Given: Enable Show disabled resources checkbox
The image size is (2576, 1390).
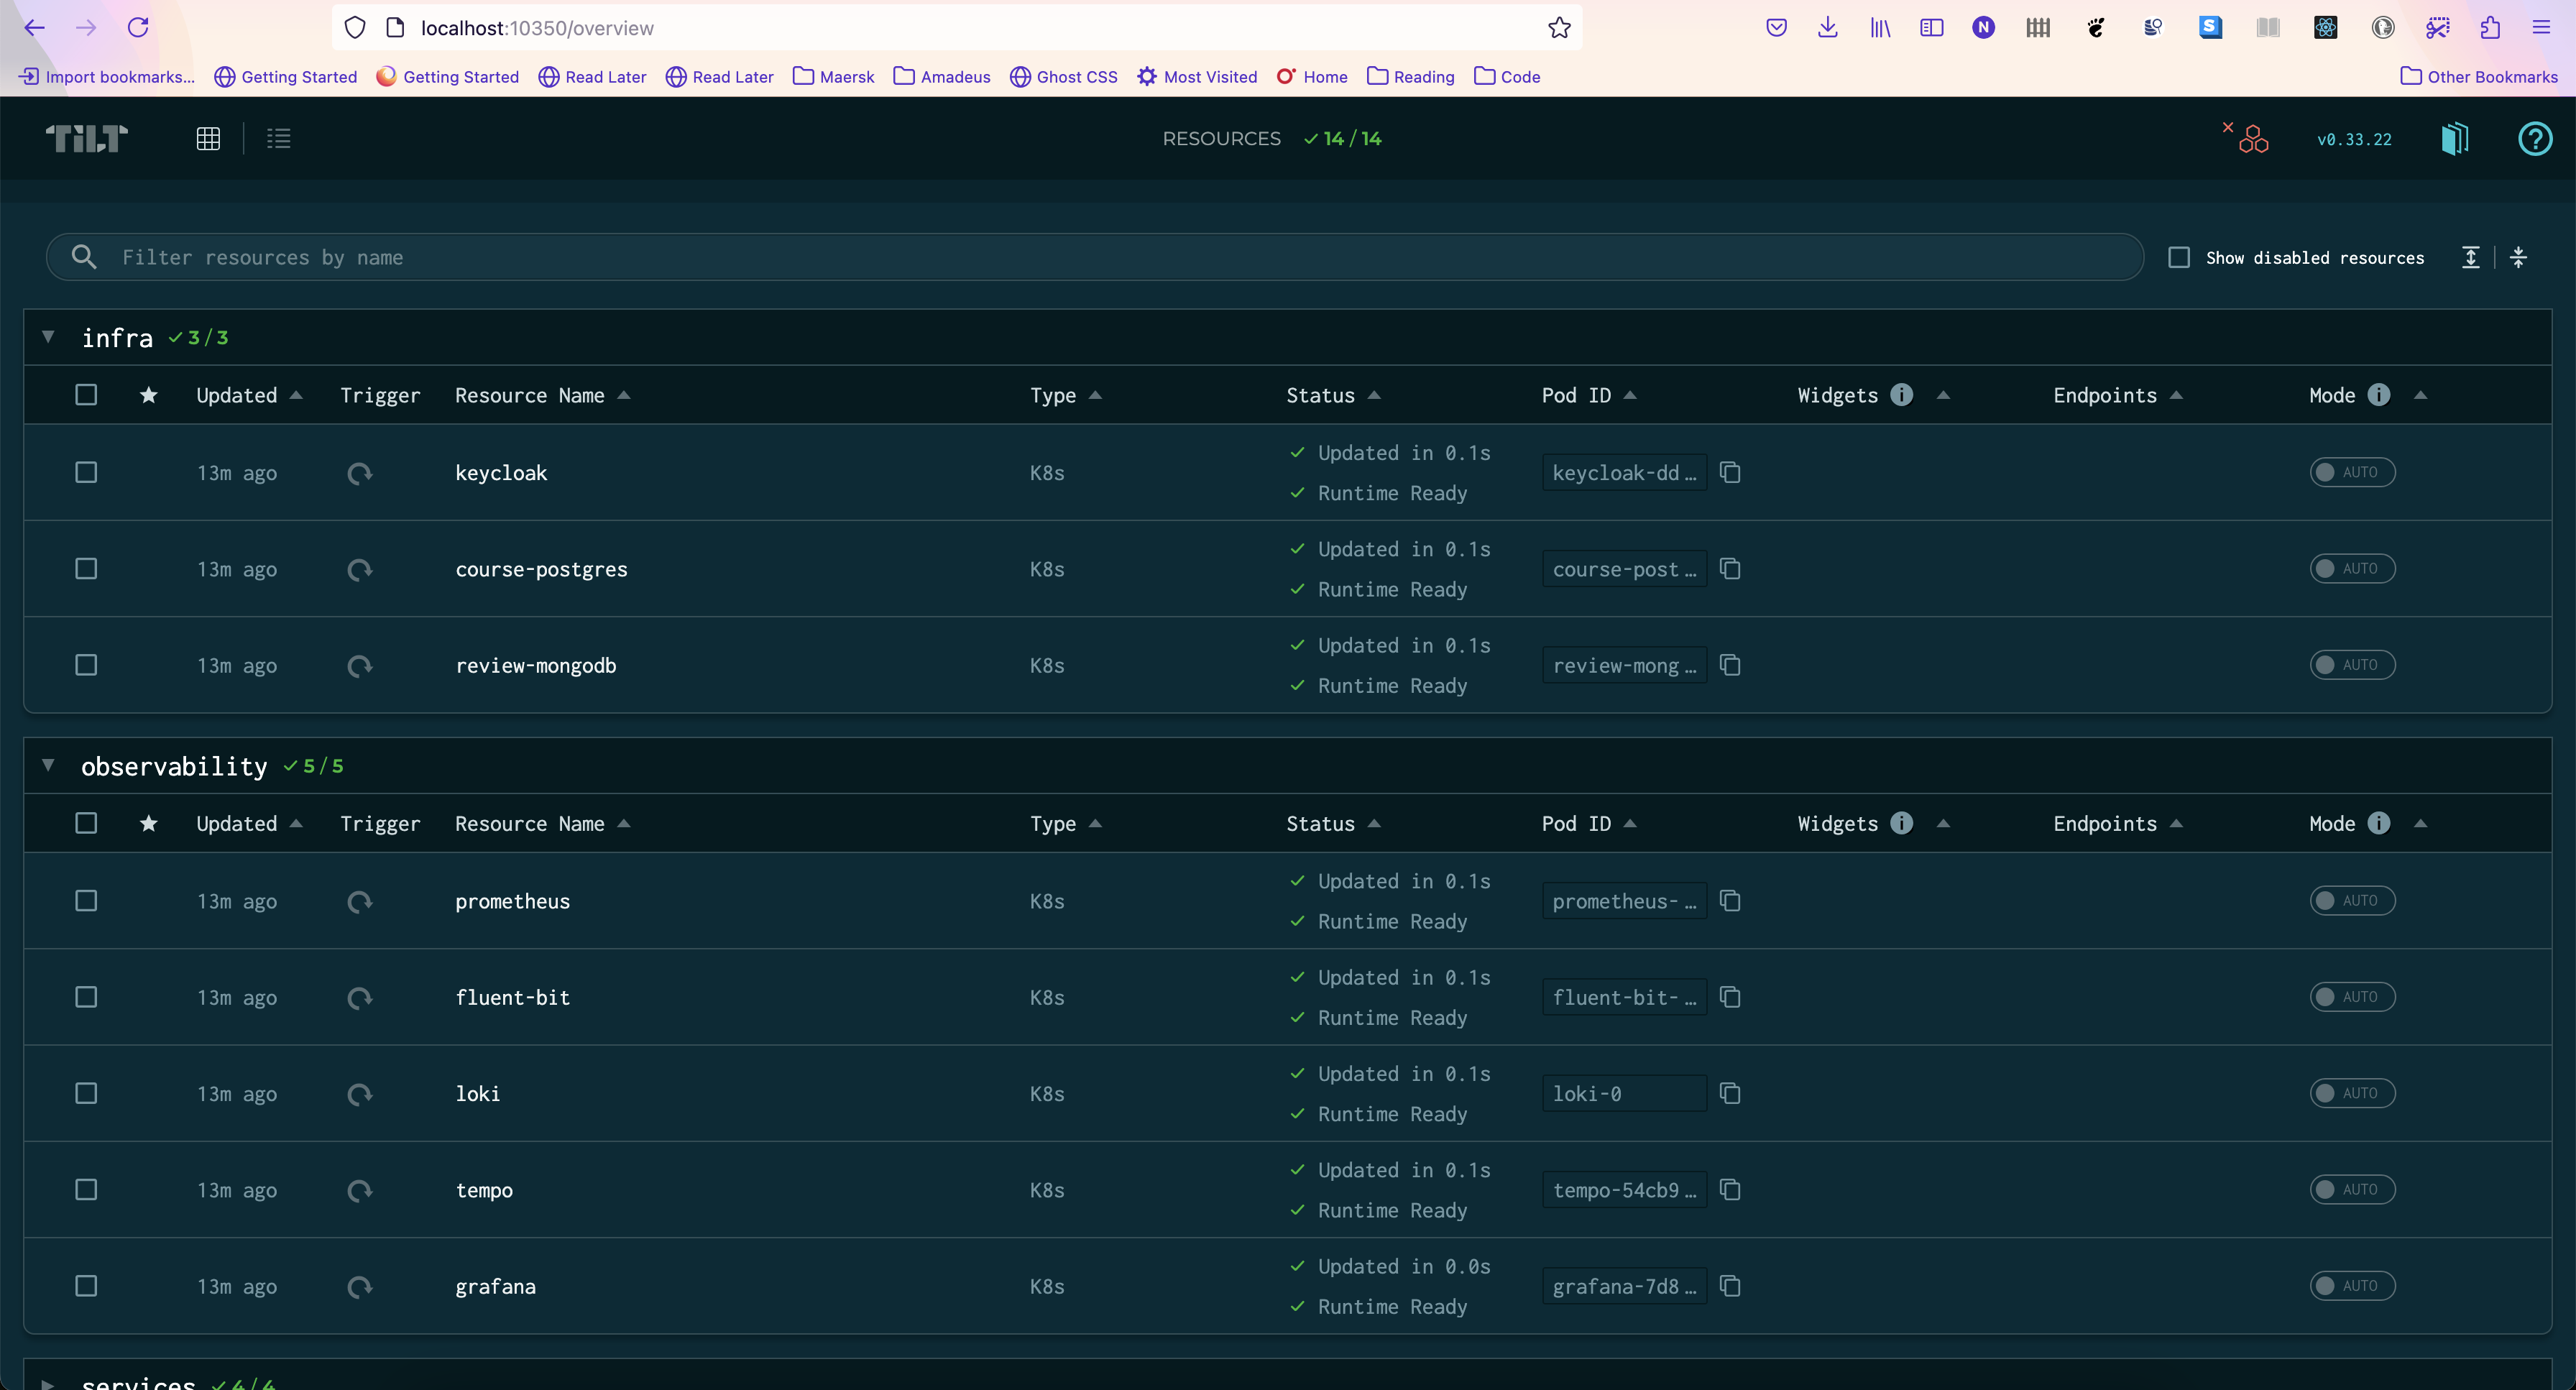Looking at the screenshot, I should point(2179,257).
